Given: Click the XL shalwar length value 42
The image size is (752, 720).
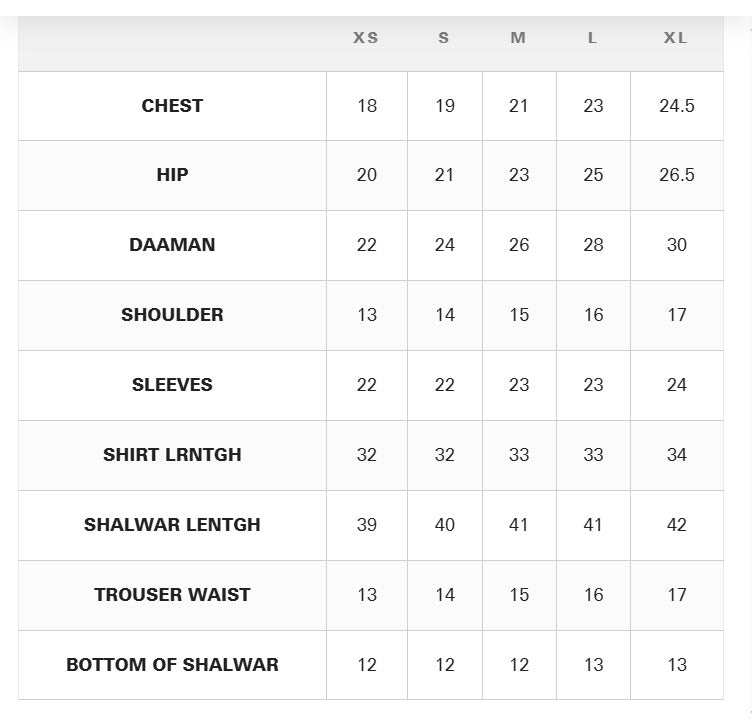Looking at the screenshot, I should click(x=676, y=525).
